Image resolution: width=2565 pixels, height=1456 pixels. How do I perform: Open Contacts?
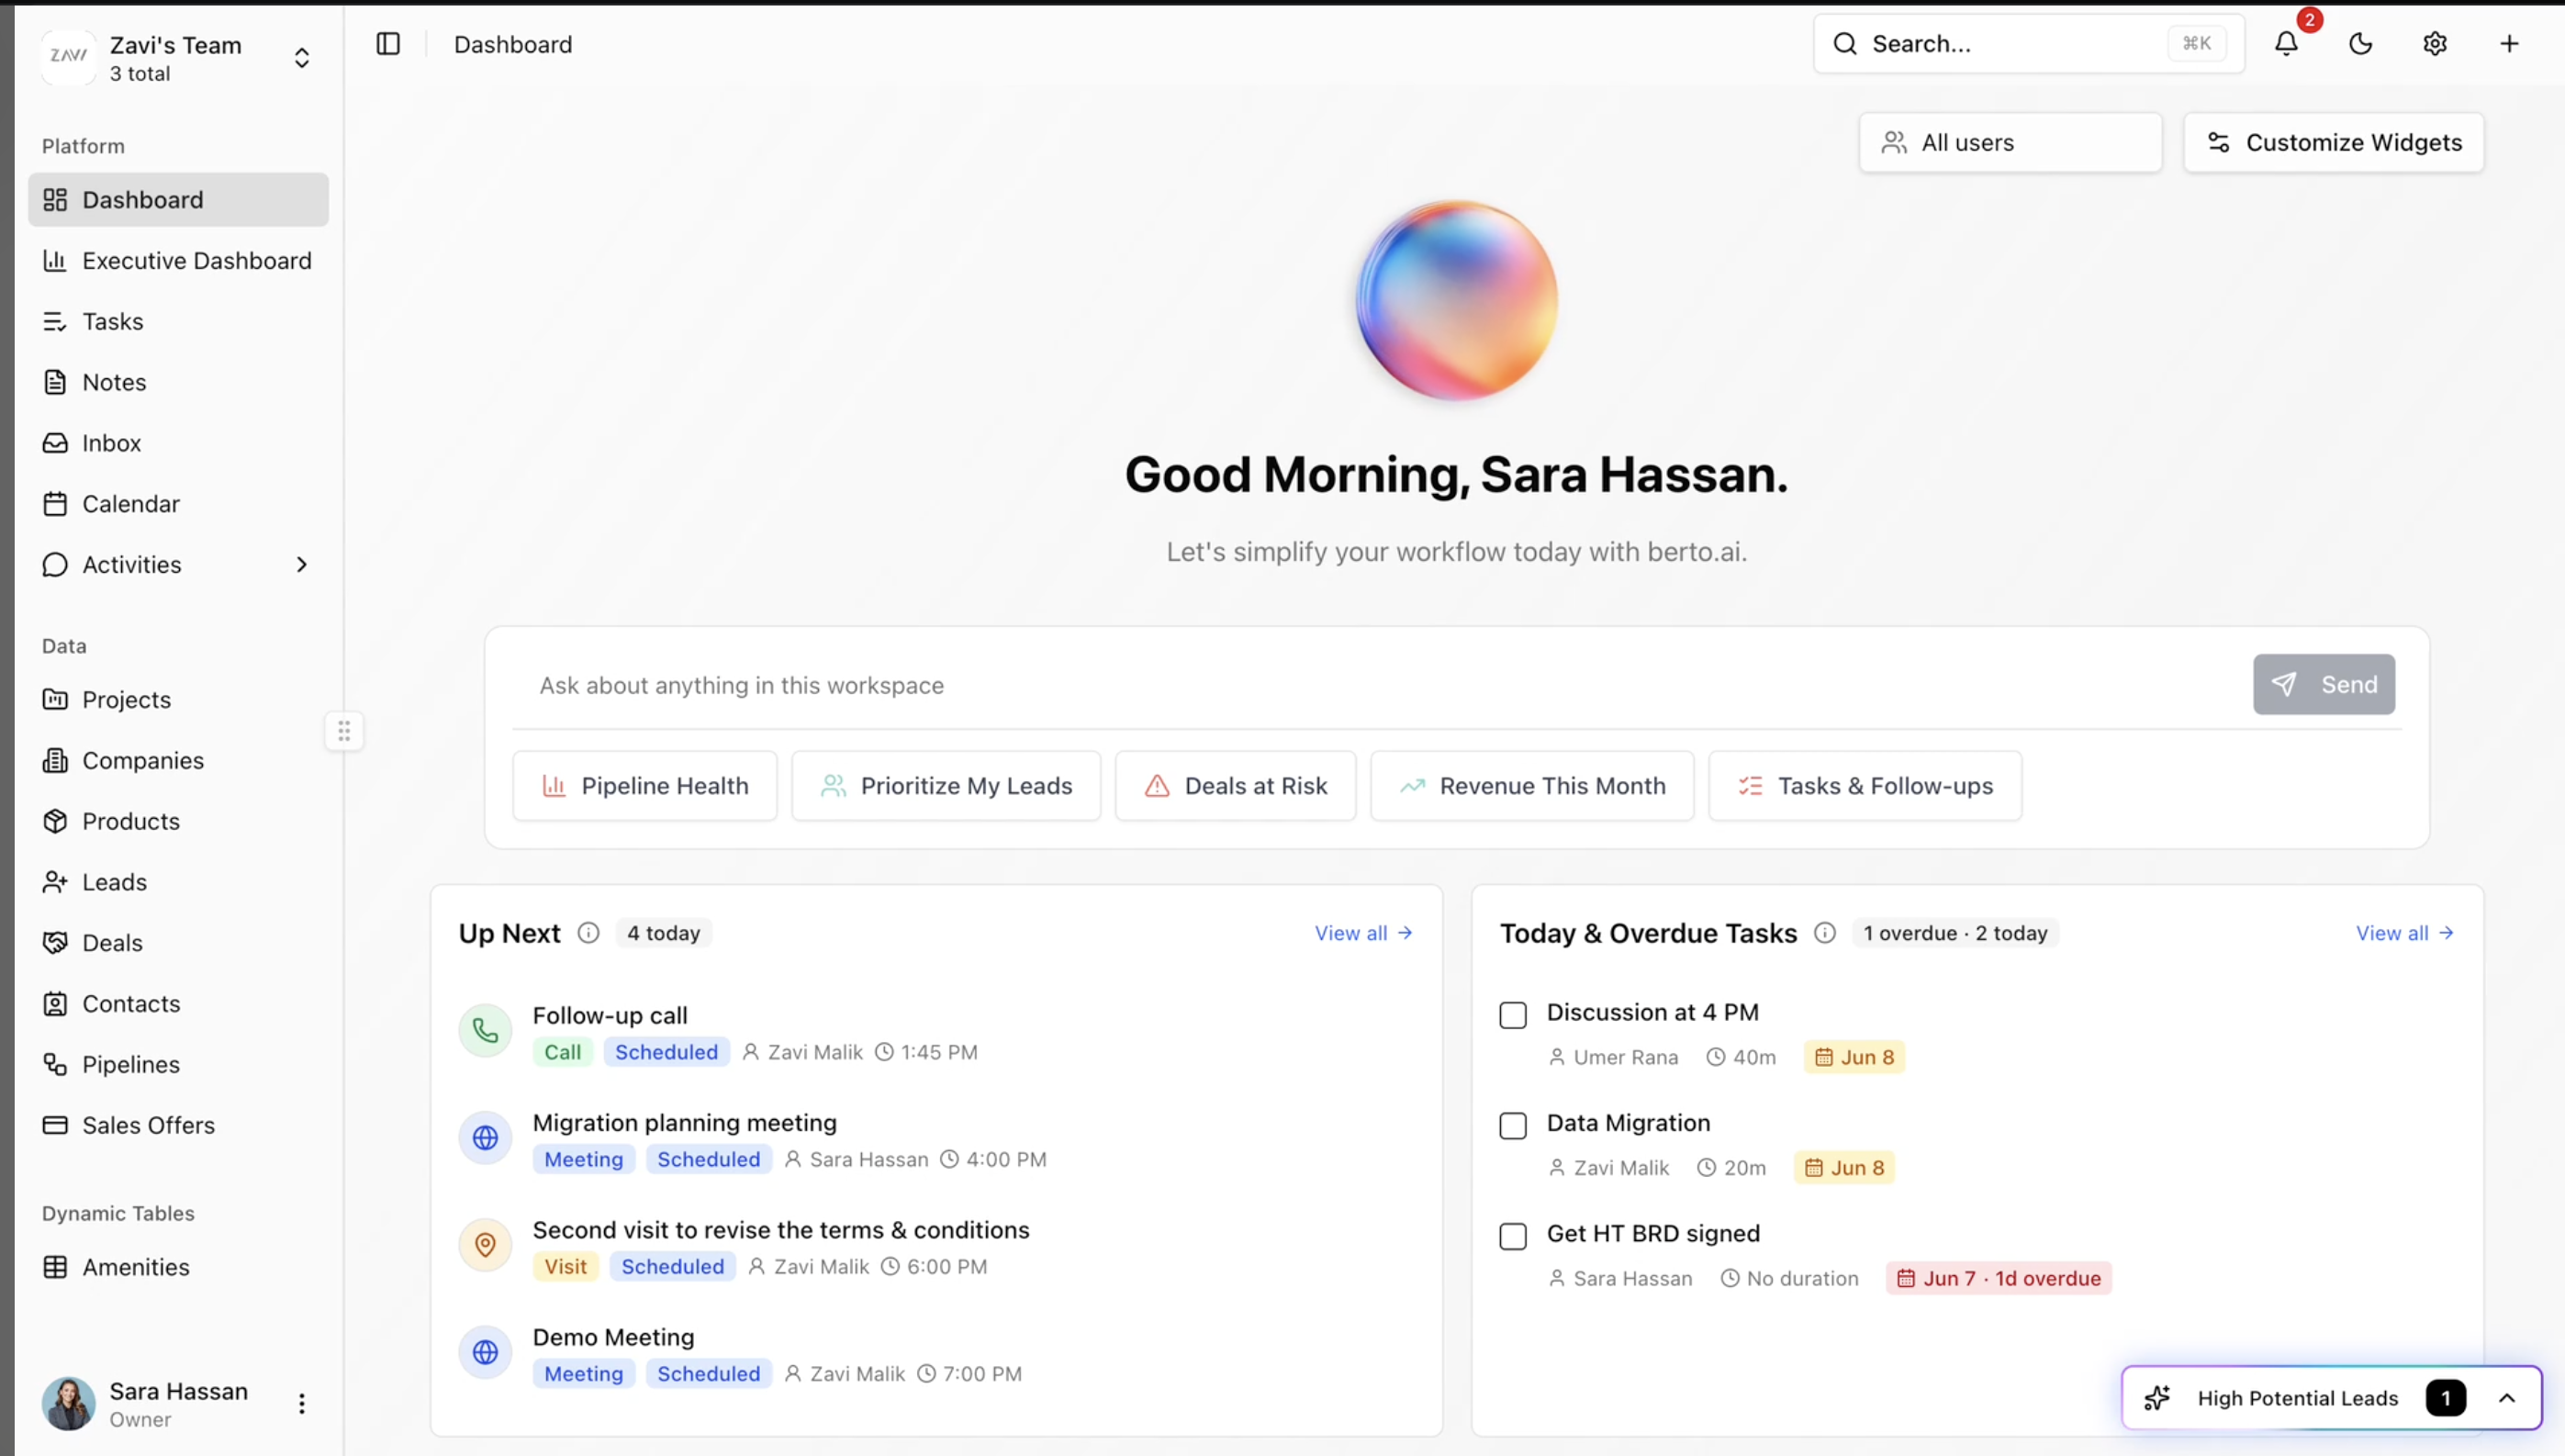coord(178,1004)
